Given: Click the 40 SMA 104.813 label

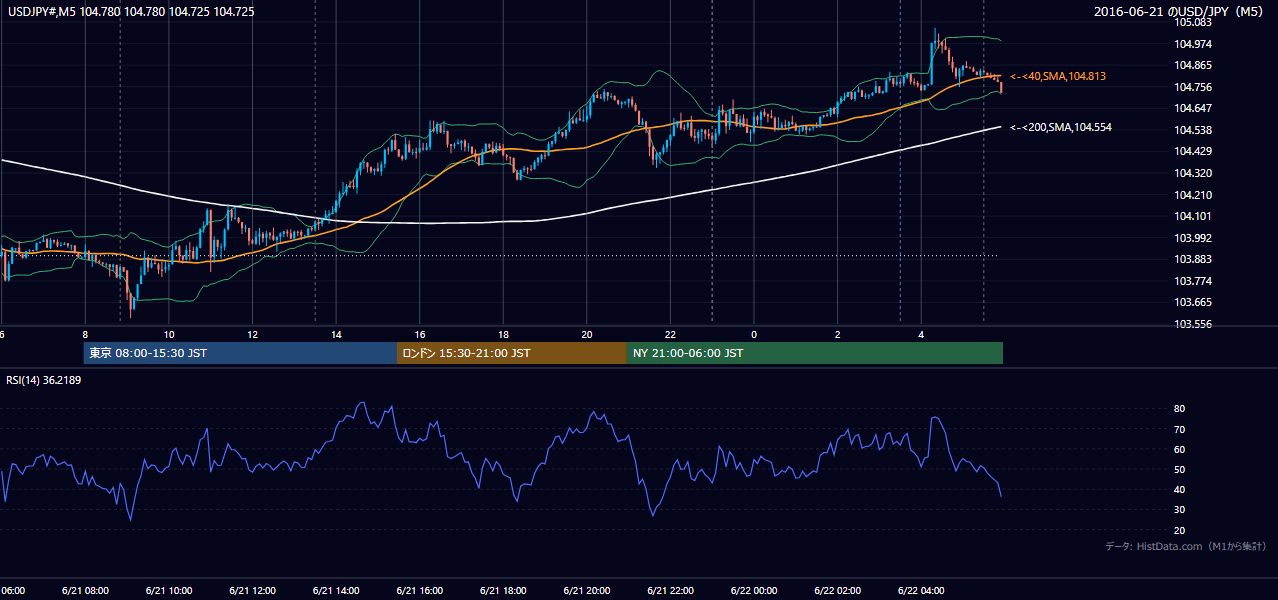Looking at the screenshot, I should coord(1058,76).
